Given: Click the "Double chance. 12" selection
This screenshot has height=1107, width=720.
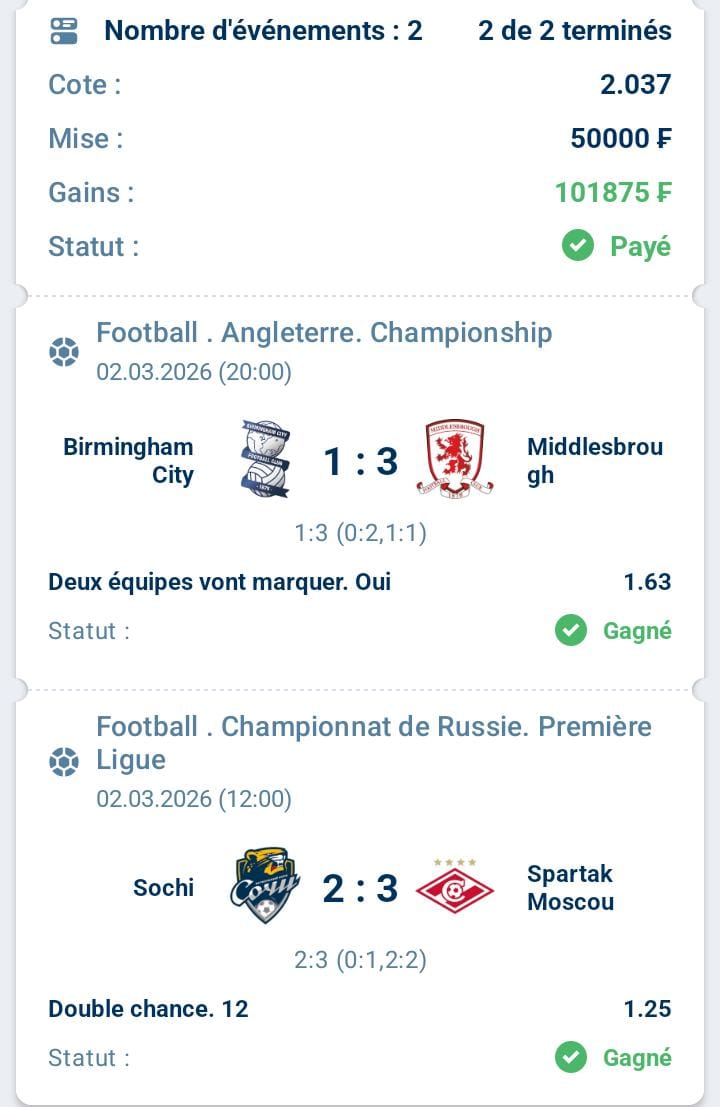Looking at the screenshot, I should [x=148, y=1009].
